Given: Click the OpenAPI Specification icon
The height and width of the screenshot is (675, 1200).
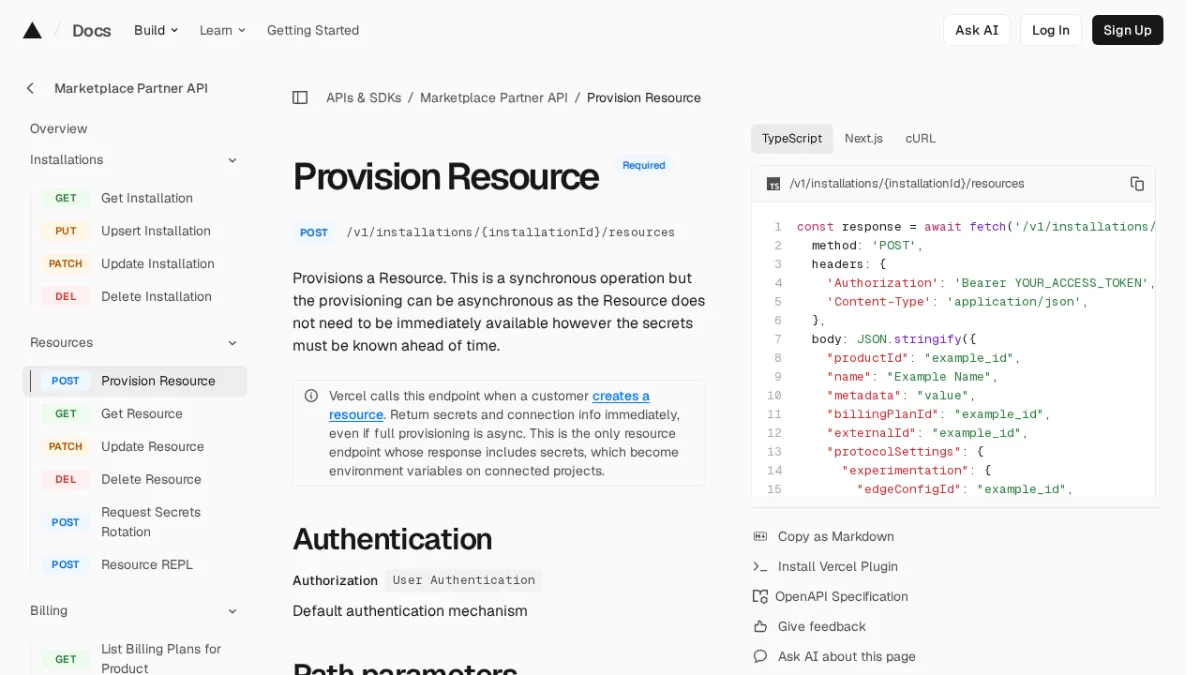Looking at the screenshot, I should [760, 597].
